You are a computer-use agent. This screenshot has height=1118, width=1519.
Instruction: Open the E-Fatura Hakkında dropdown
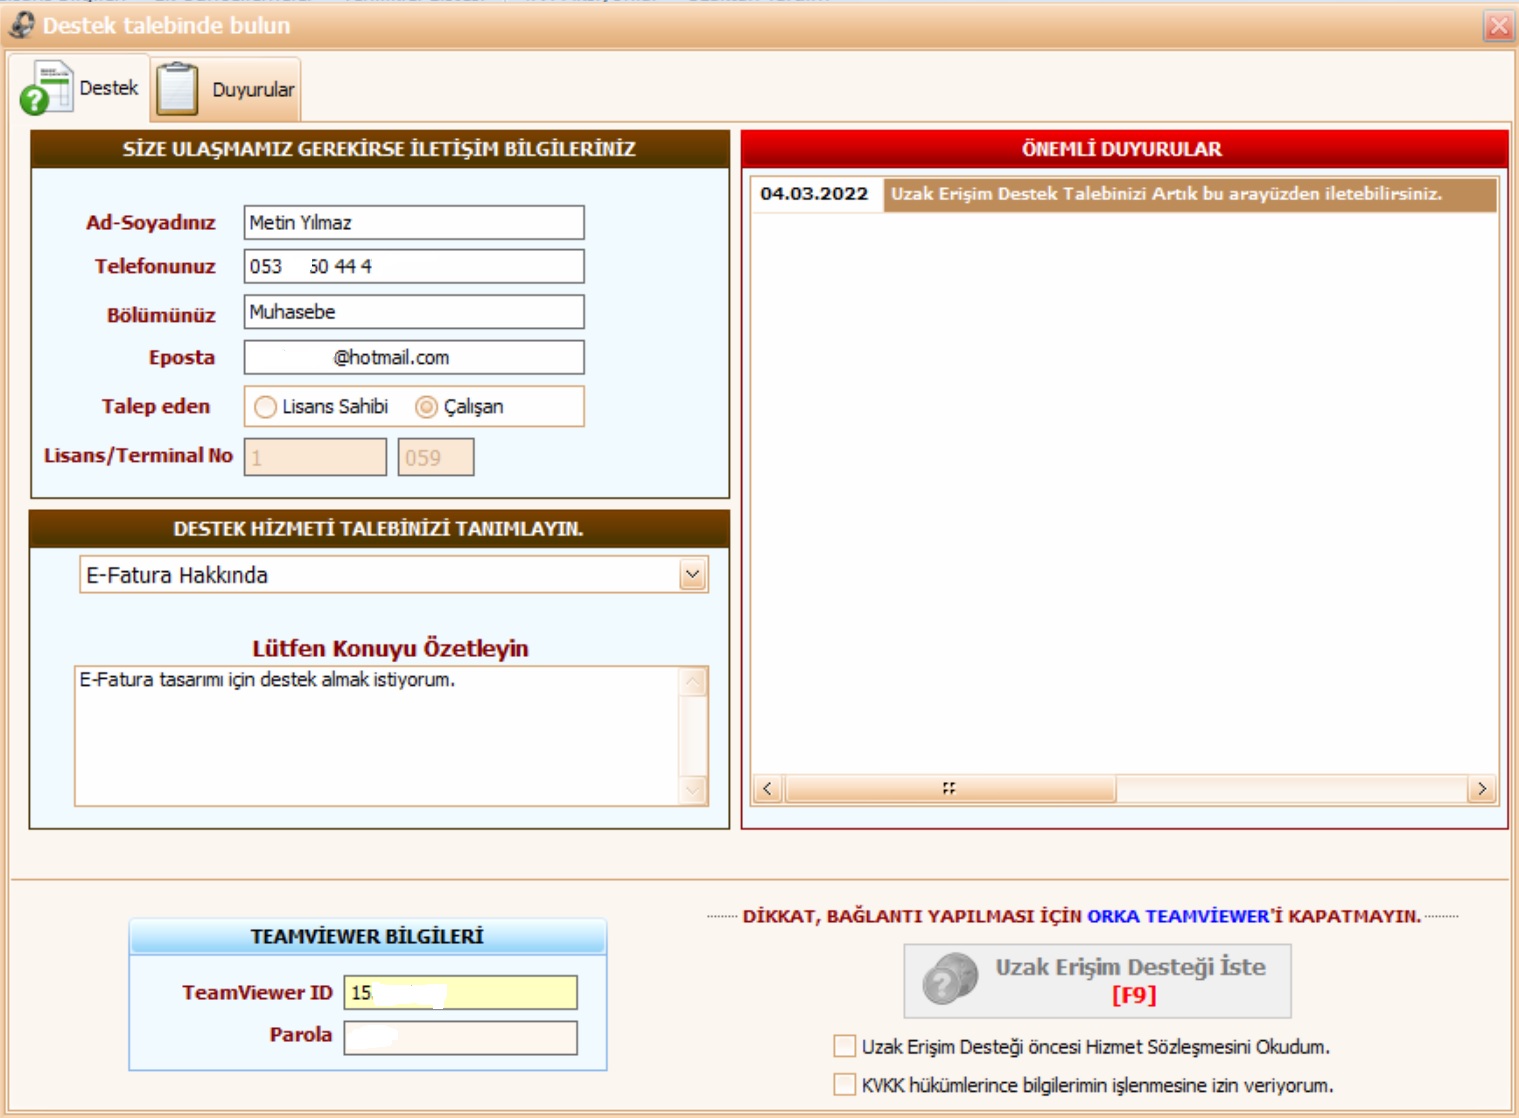pos(692,575)
